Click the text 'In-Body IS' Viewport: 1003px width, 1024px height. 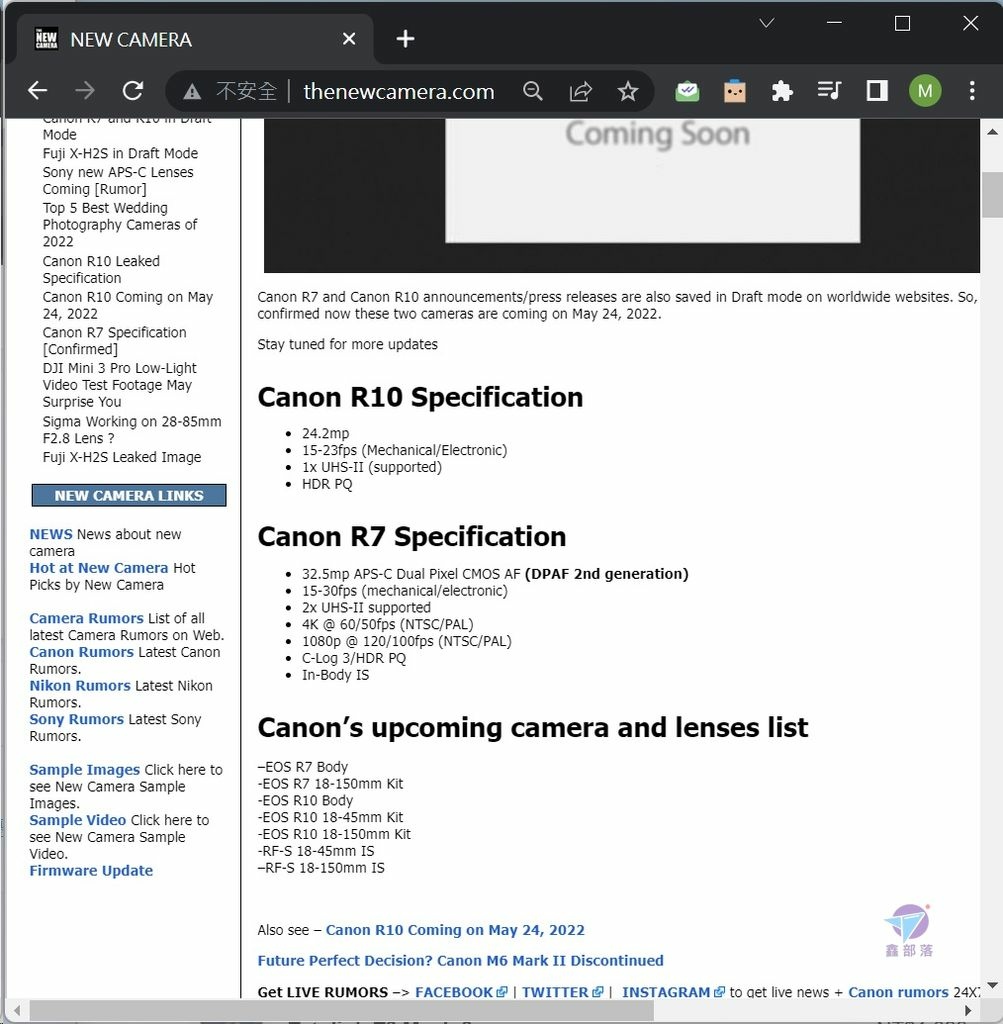click(335, 675)
